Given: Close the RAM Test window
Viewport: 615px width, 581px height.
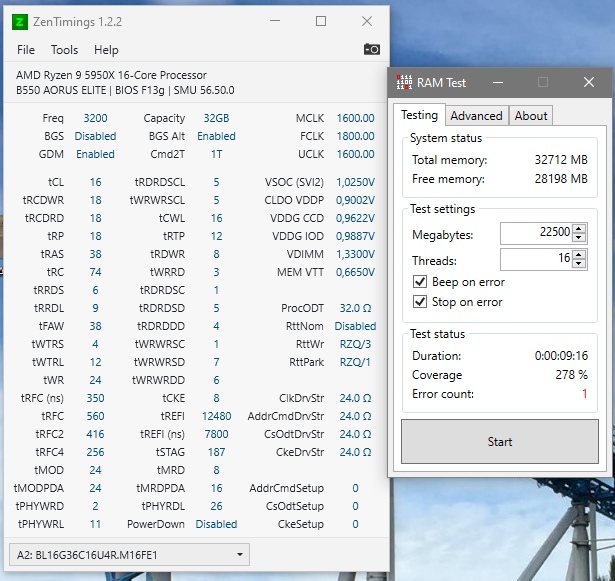Looking at the screenshot, I should [589, 82].
